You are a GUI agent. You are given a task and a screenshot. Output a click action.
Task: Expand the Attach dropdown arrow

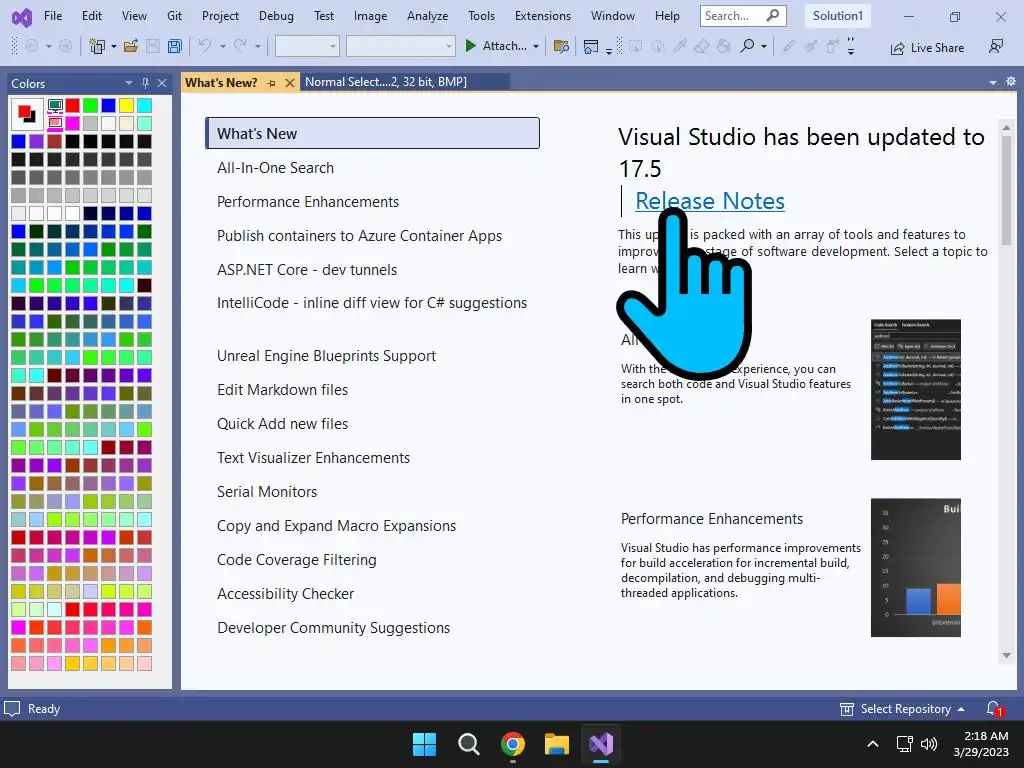tap(536, 46)
